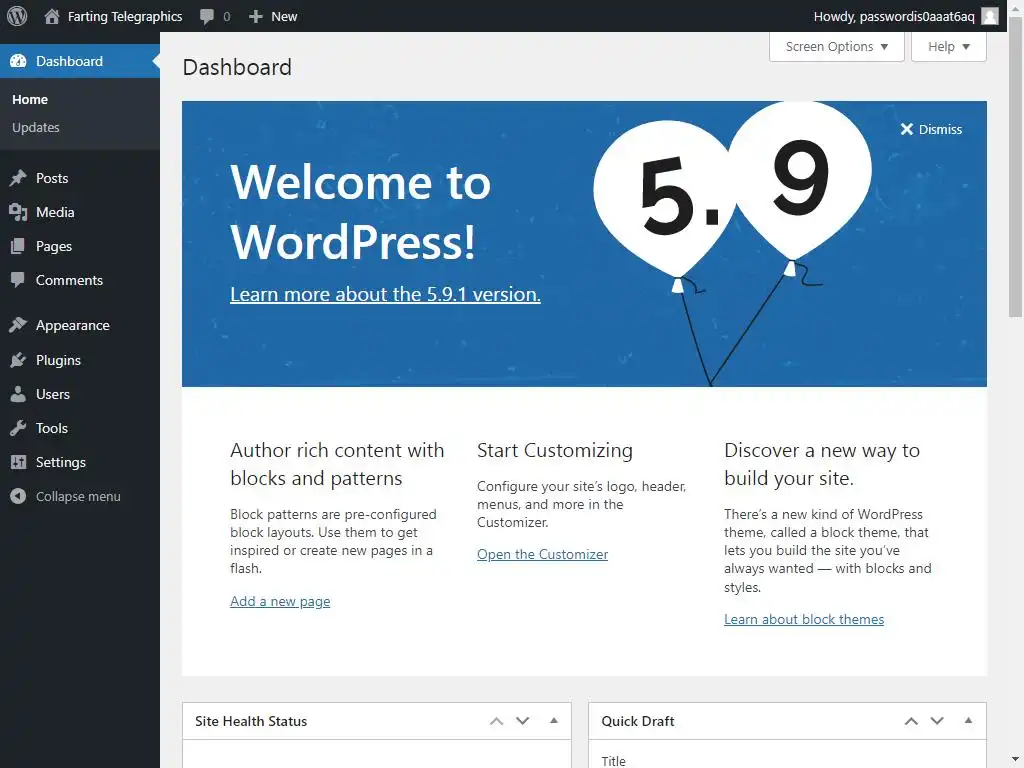Click the Users person icon

[18, 394]
